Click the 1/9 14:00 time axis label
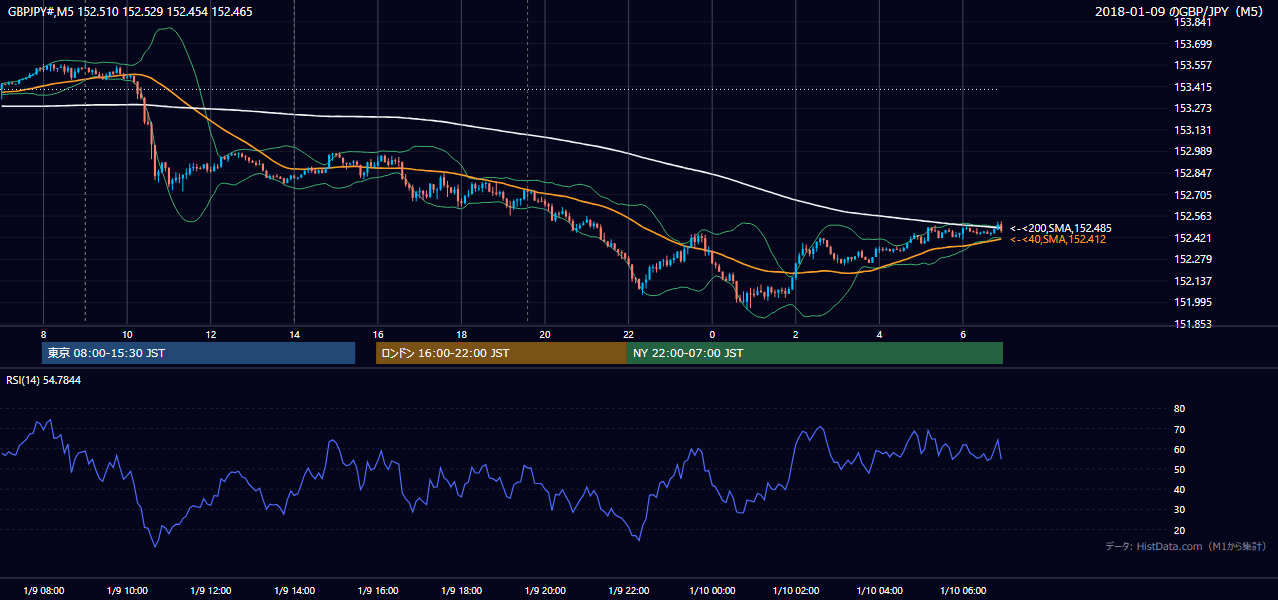 (294, 590)
